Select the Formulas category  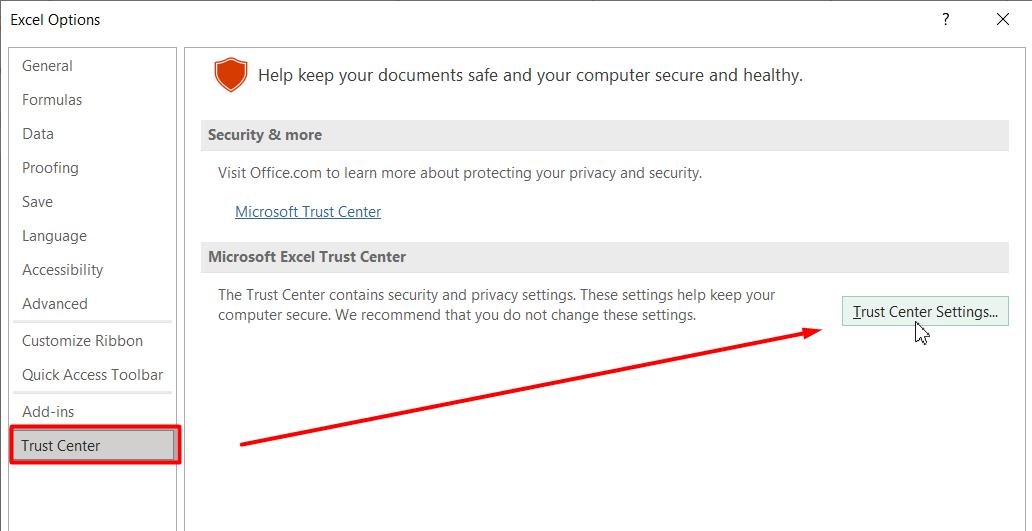click(52, 100)
